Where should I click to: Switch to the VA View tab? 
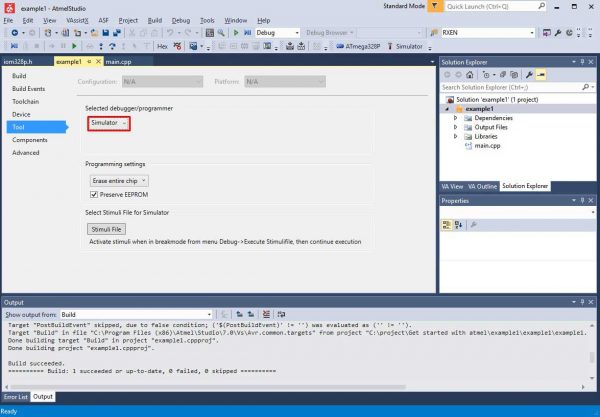pos(452,186)
